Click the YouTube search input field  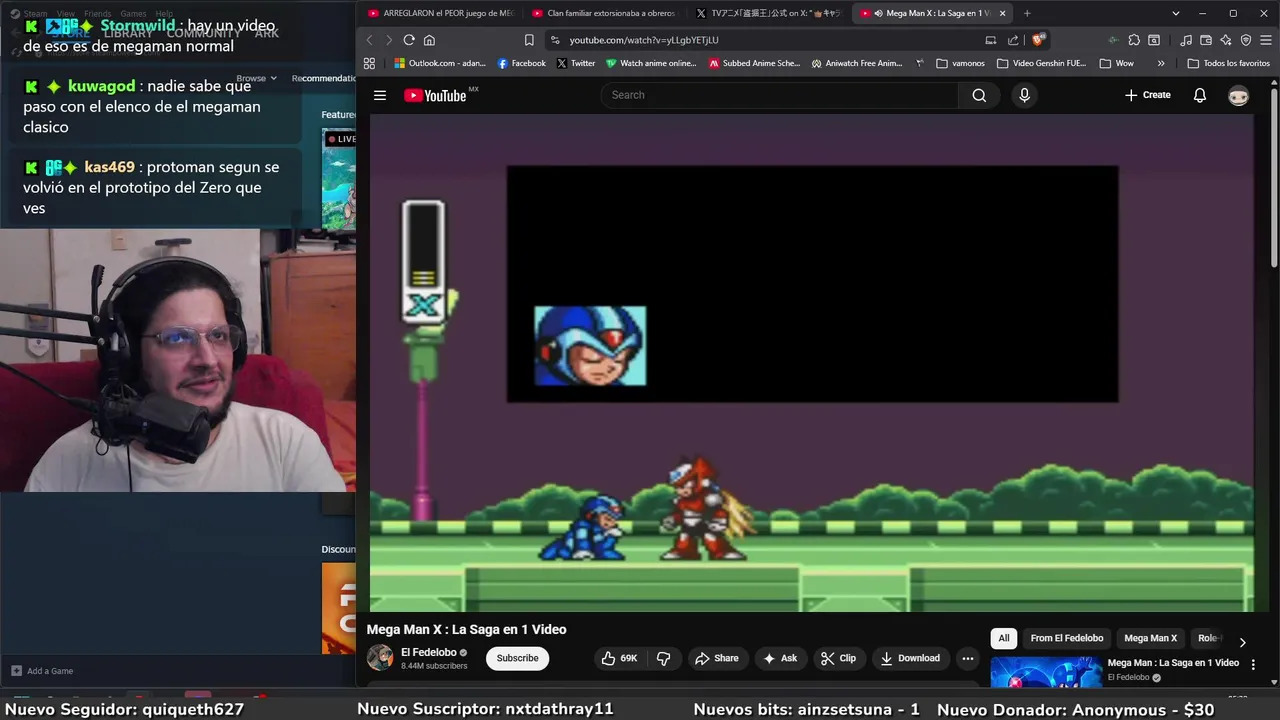[x=780, y=95]
